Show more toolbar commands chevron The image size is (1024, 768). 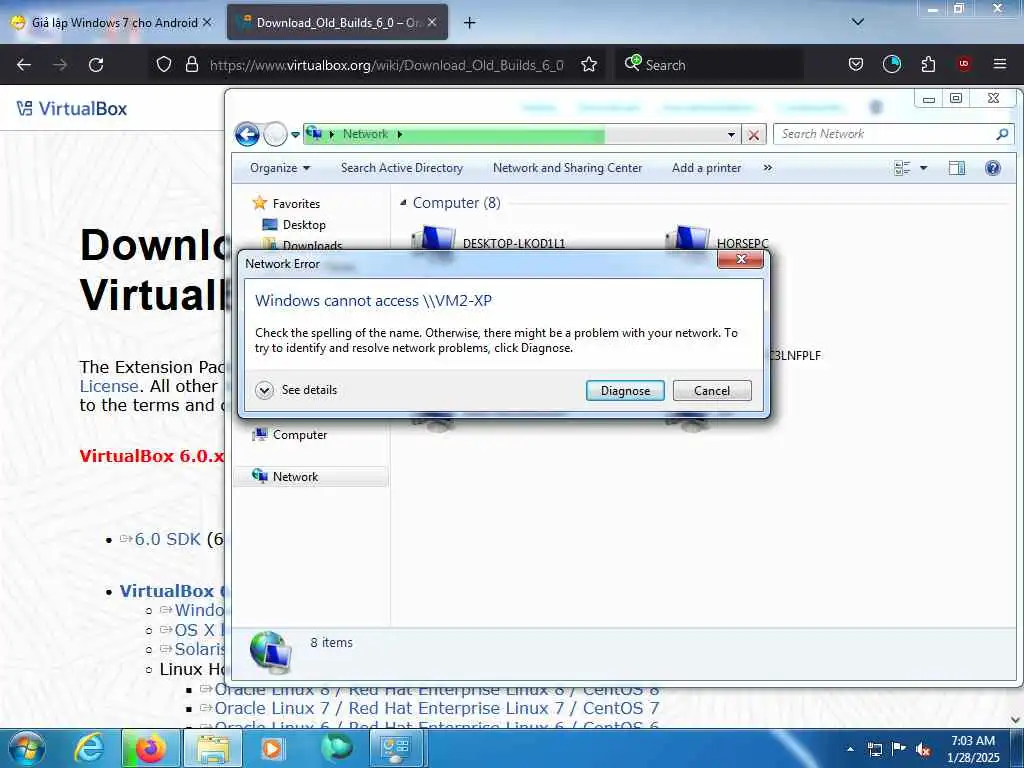[767, 168]
